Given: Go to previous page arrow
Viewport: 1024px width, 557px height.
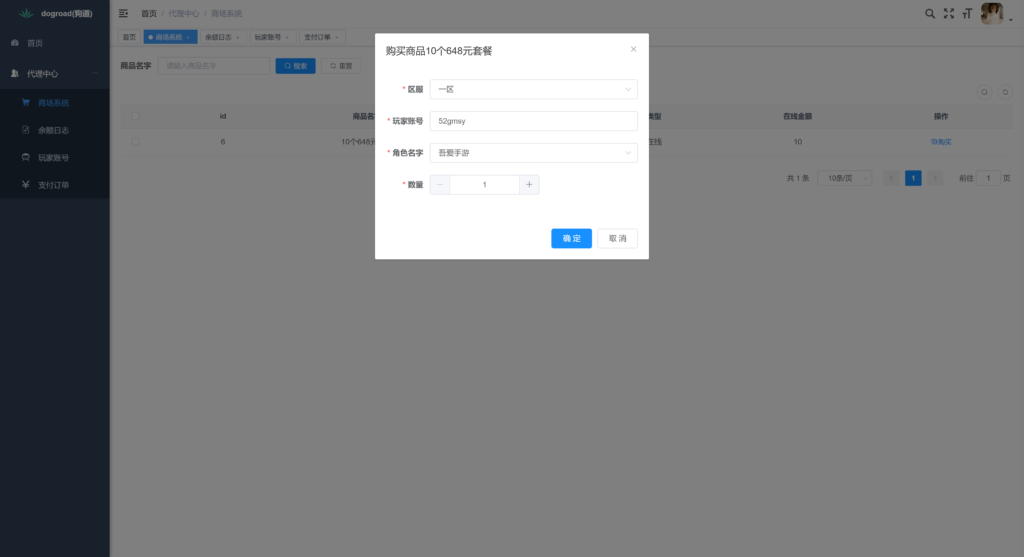Looking at the screenshot, I should pyautogui.click(x=891, y=178).
